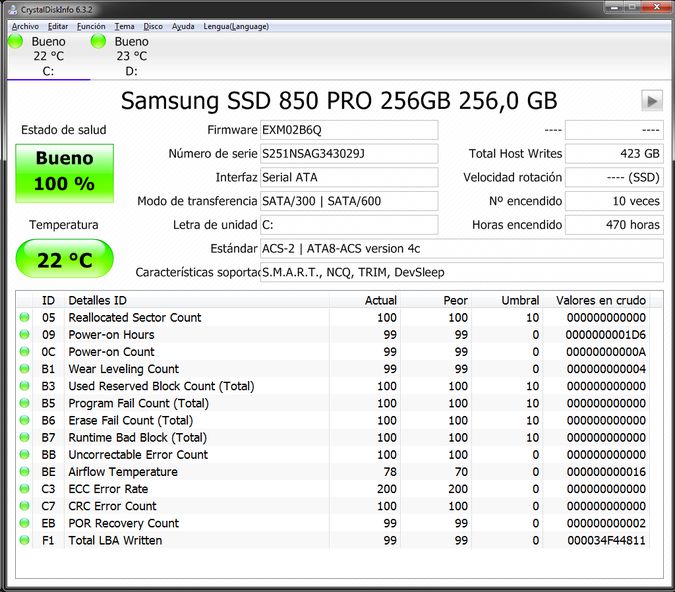Select the Airflow Temperature text
Screen dimensions: 675x592
pos(123,471)
